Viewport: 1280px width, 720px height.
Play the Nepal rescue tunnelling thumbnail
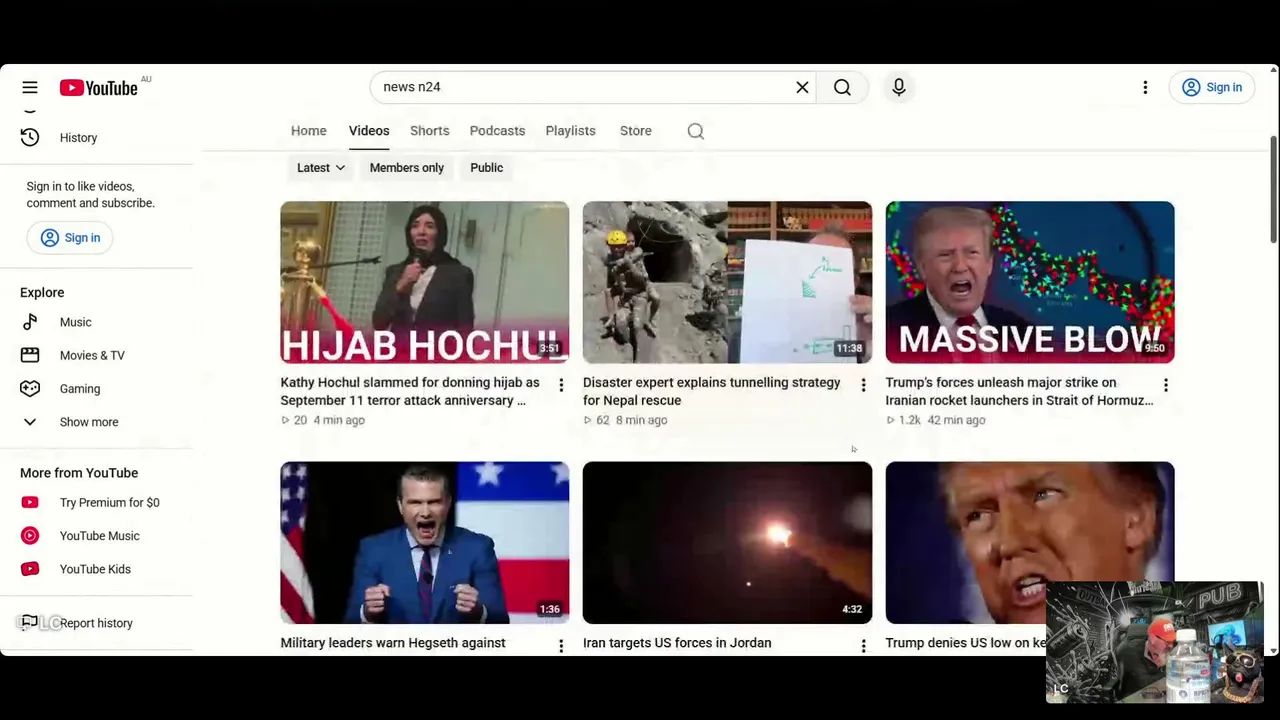[727, 282]
